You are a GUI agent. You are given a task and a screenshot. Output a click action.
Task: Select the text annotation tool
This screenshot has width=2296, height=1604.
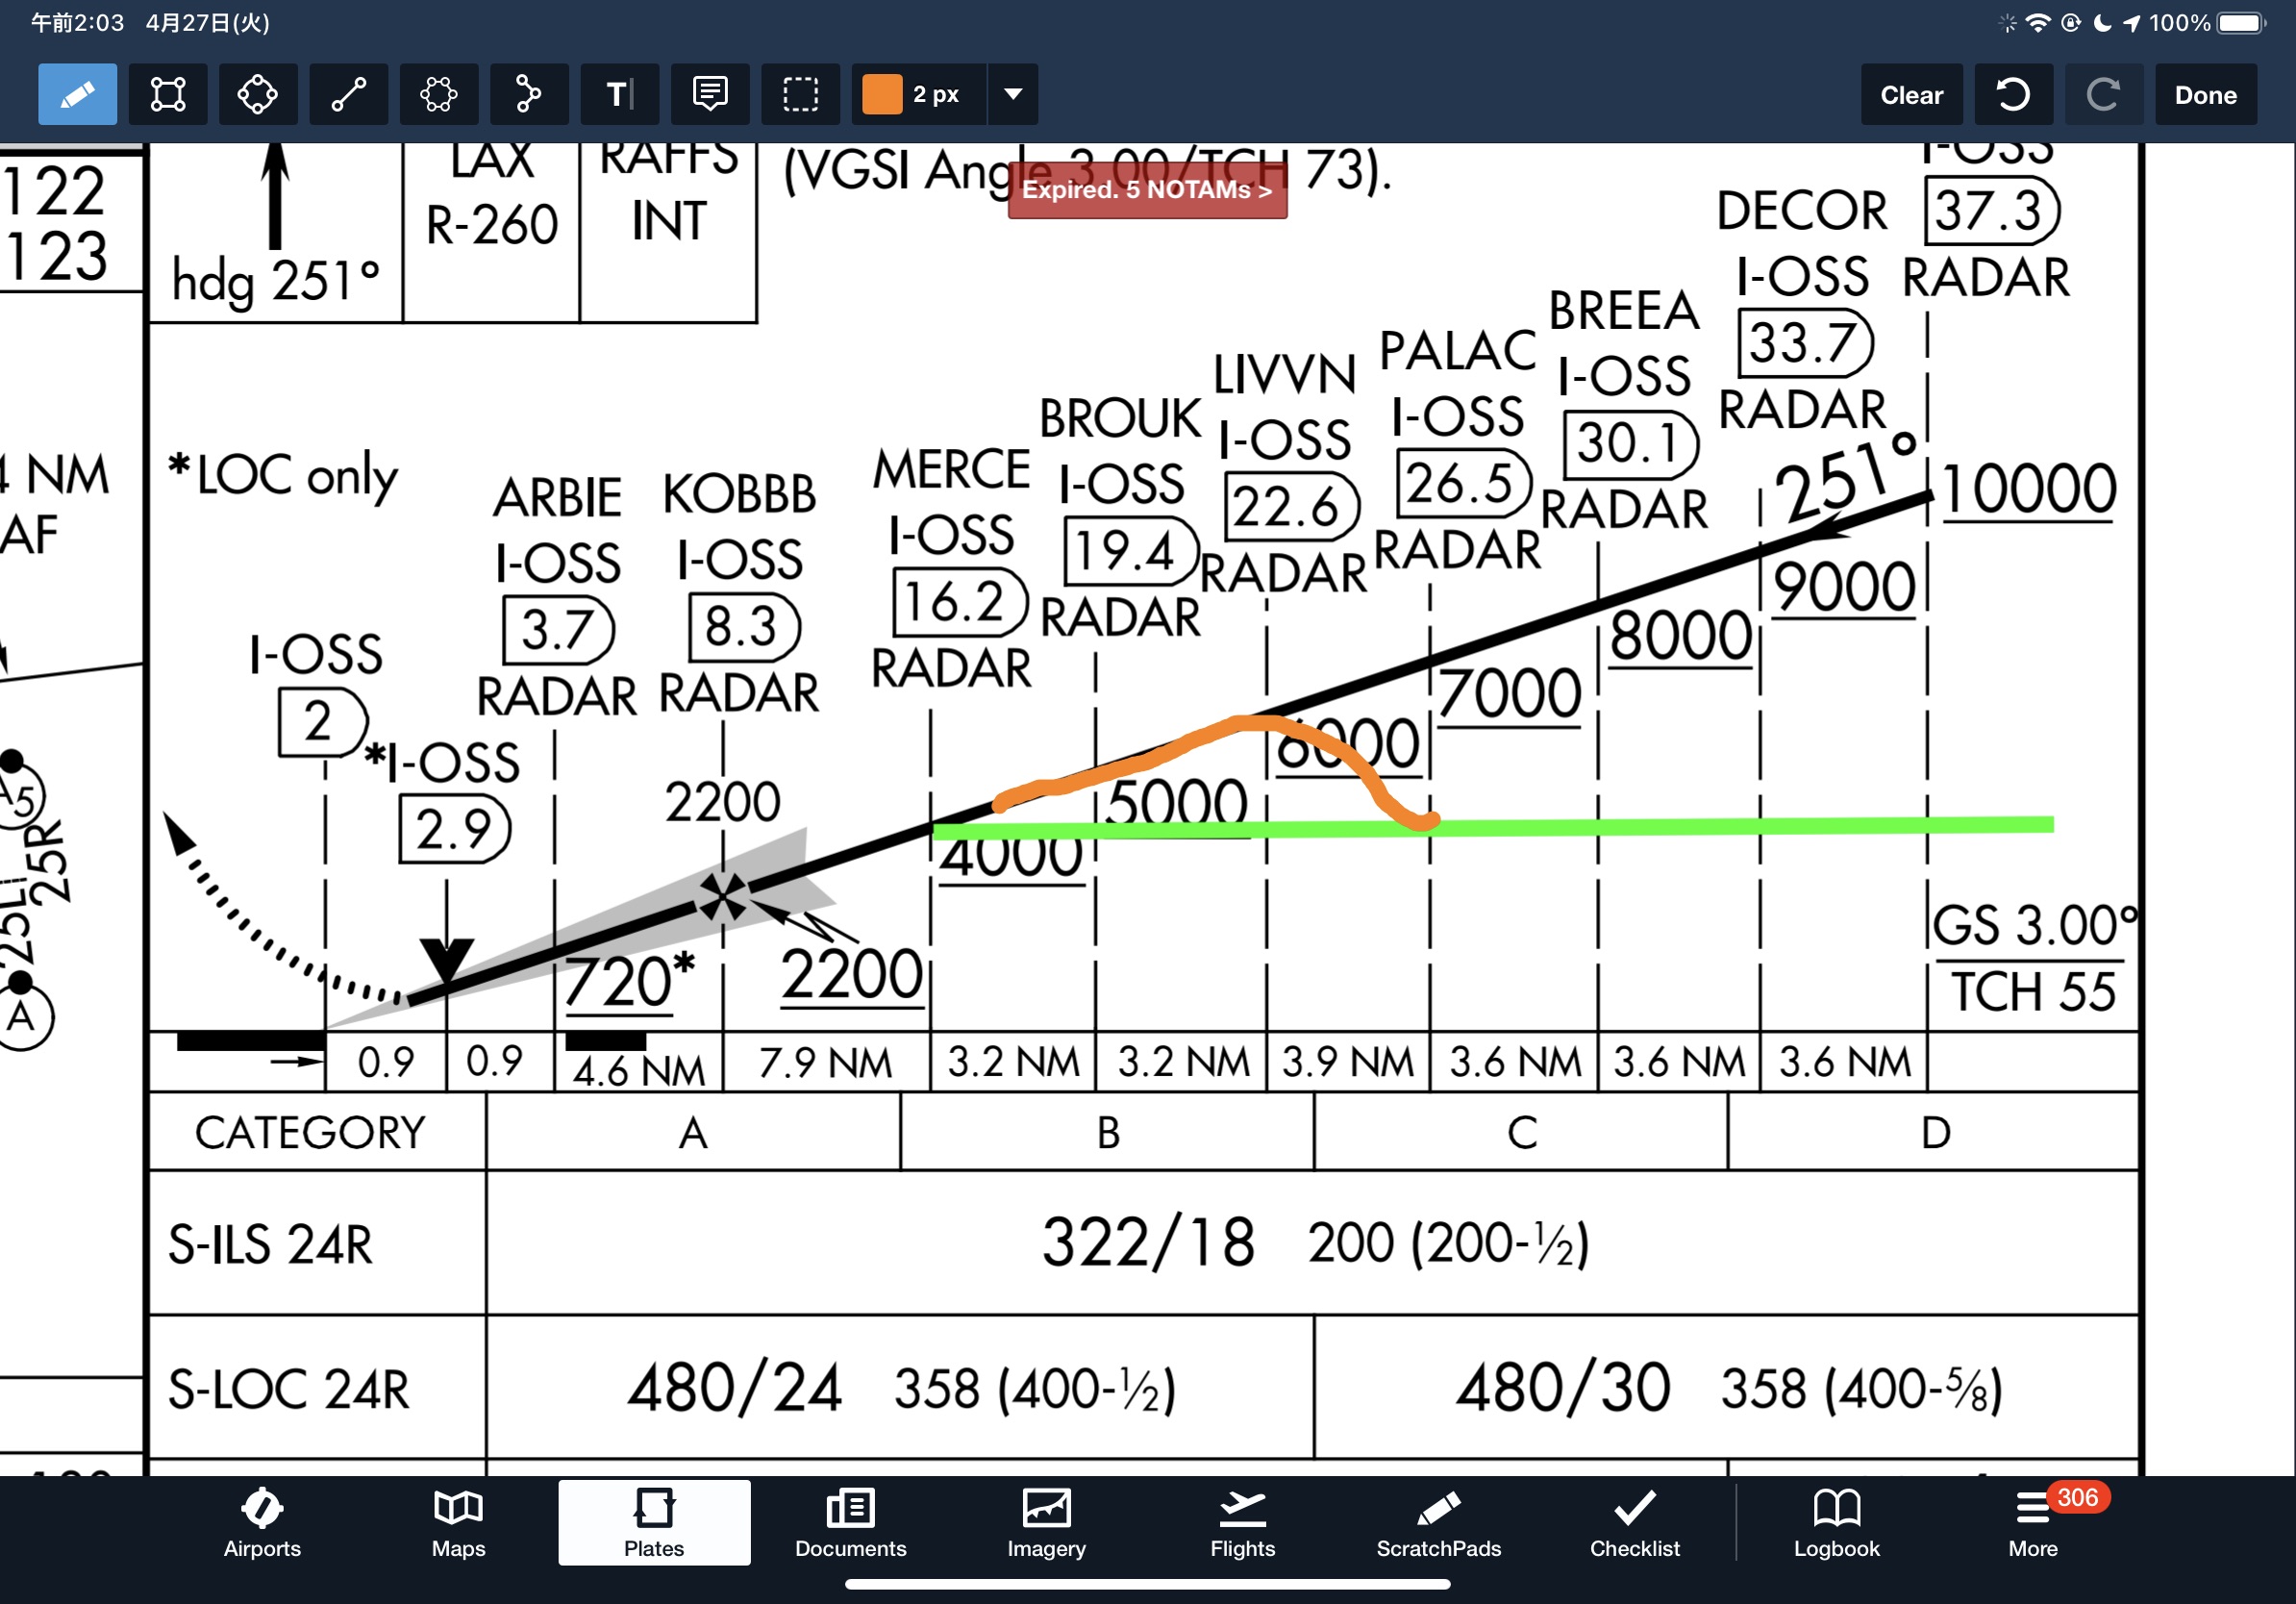(619, 95)
